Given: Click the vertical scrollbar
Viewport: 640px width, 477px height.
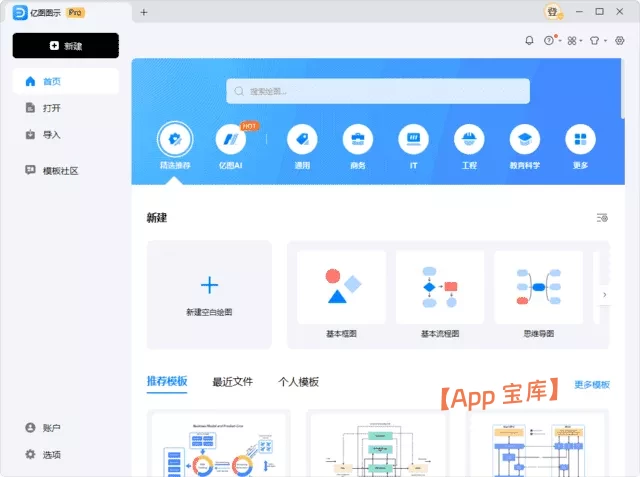Looking at the screenshot, I should click(x=623, y=89).
